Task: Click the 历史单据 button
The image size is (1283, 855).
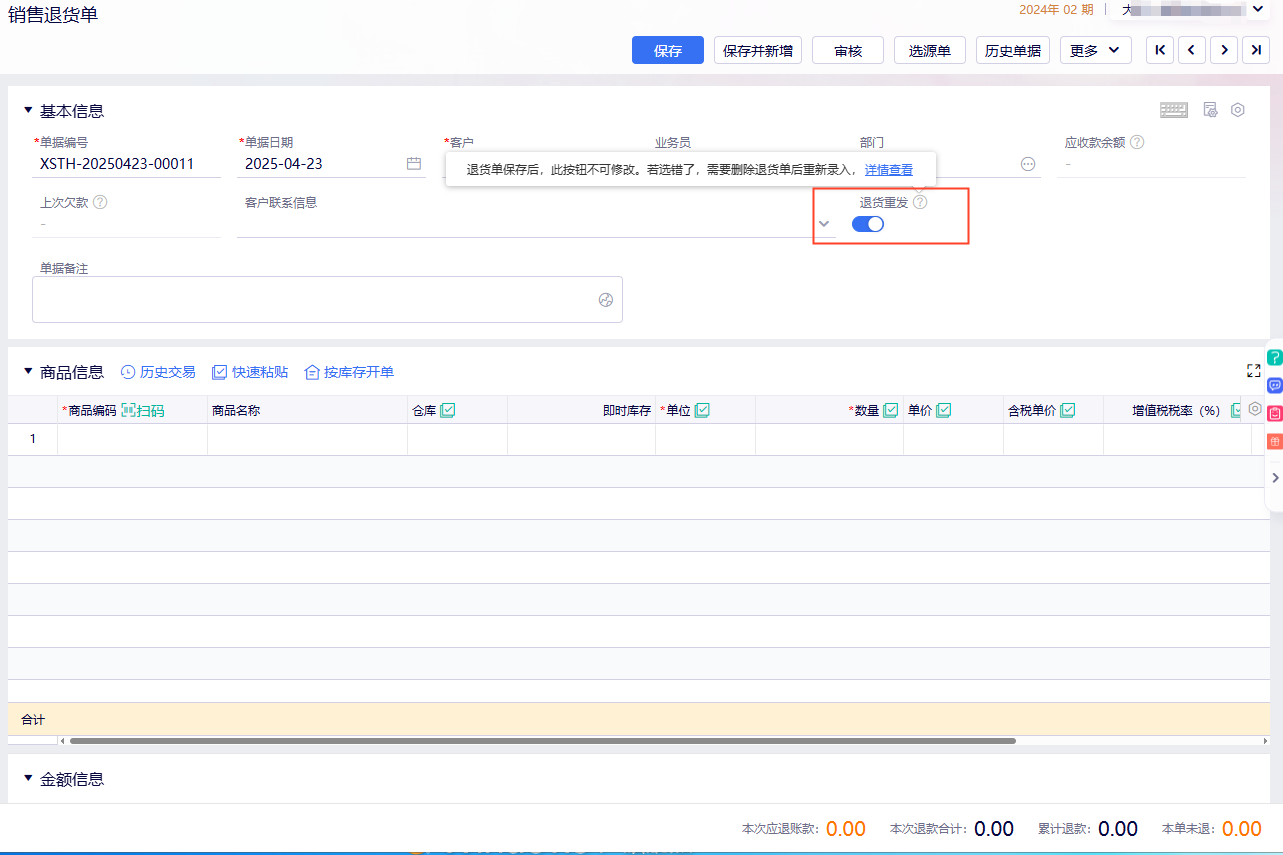Action: pos(1013,50)
